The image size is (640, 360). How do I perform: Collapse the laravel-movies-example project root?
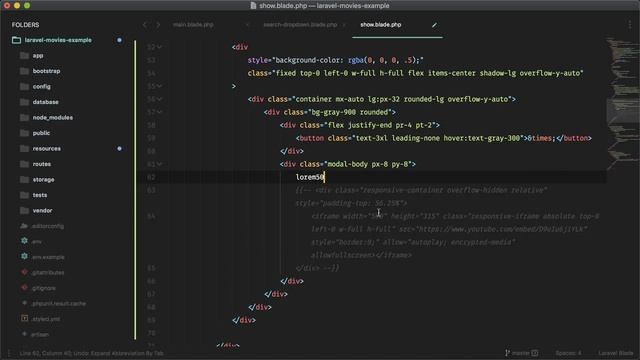[58, 40]
